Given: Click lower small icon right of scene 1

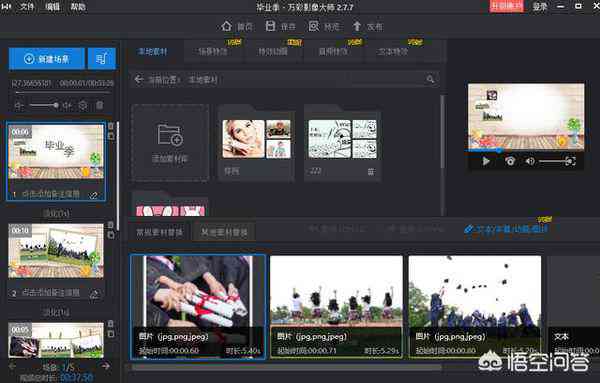Looking at the screenshot, I should click(x=111, y=136).
